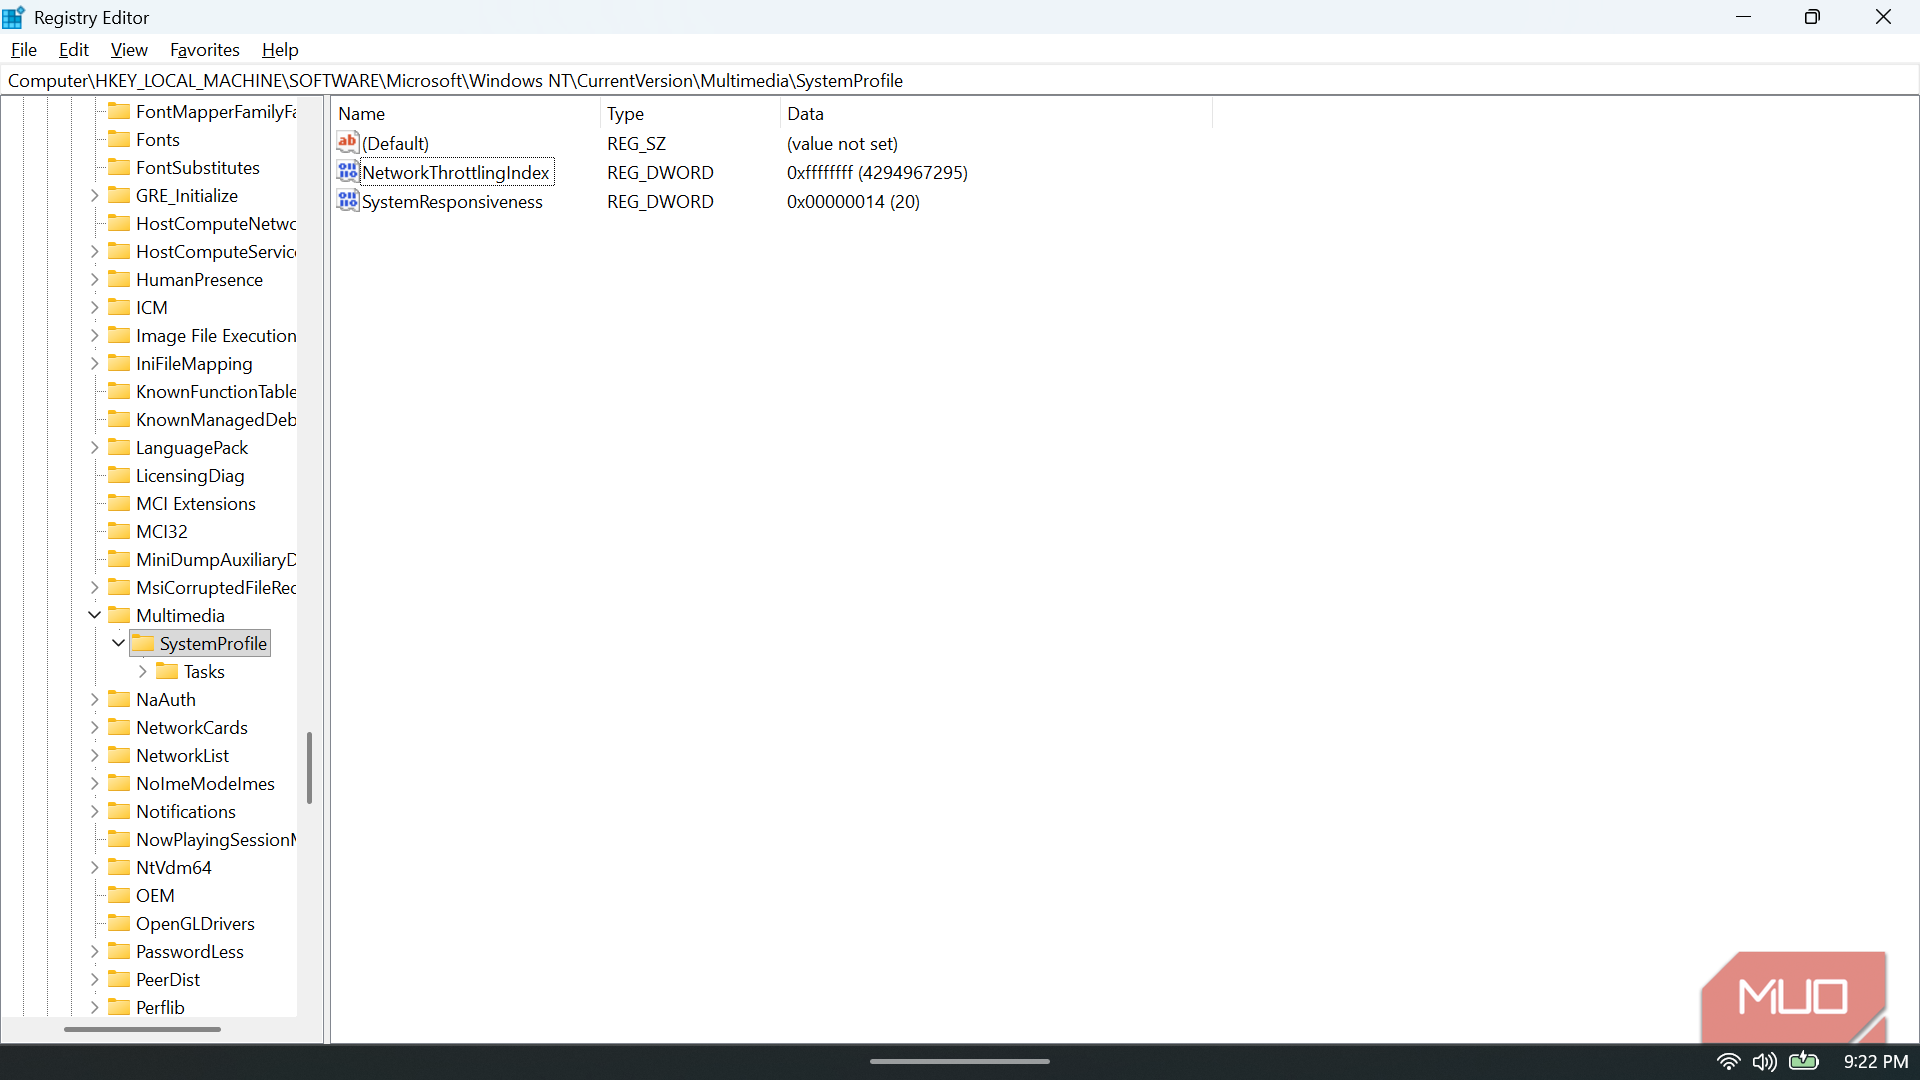The height and width of the screenshot is (1080, 1920).
Task: Click the LicensingDiag folder icon
Action: [119, 475]
